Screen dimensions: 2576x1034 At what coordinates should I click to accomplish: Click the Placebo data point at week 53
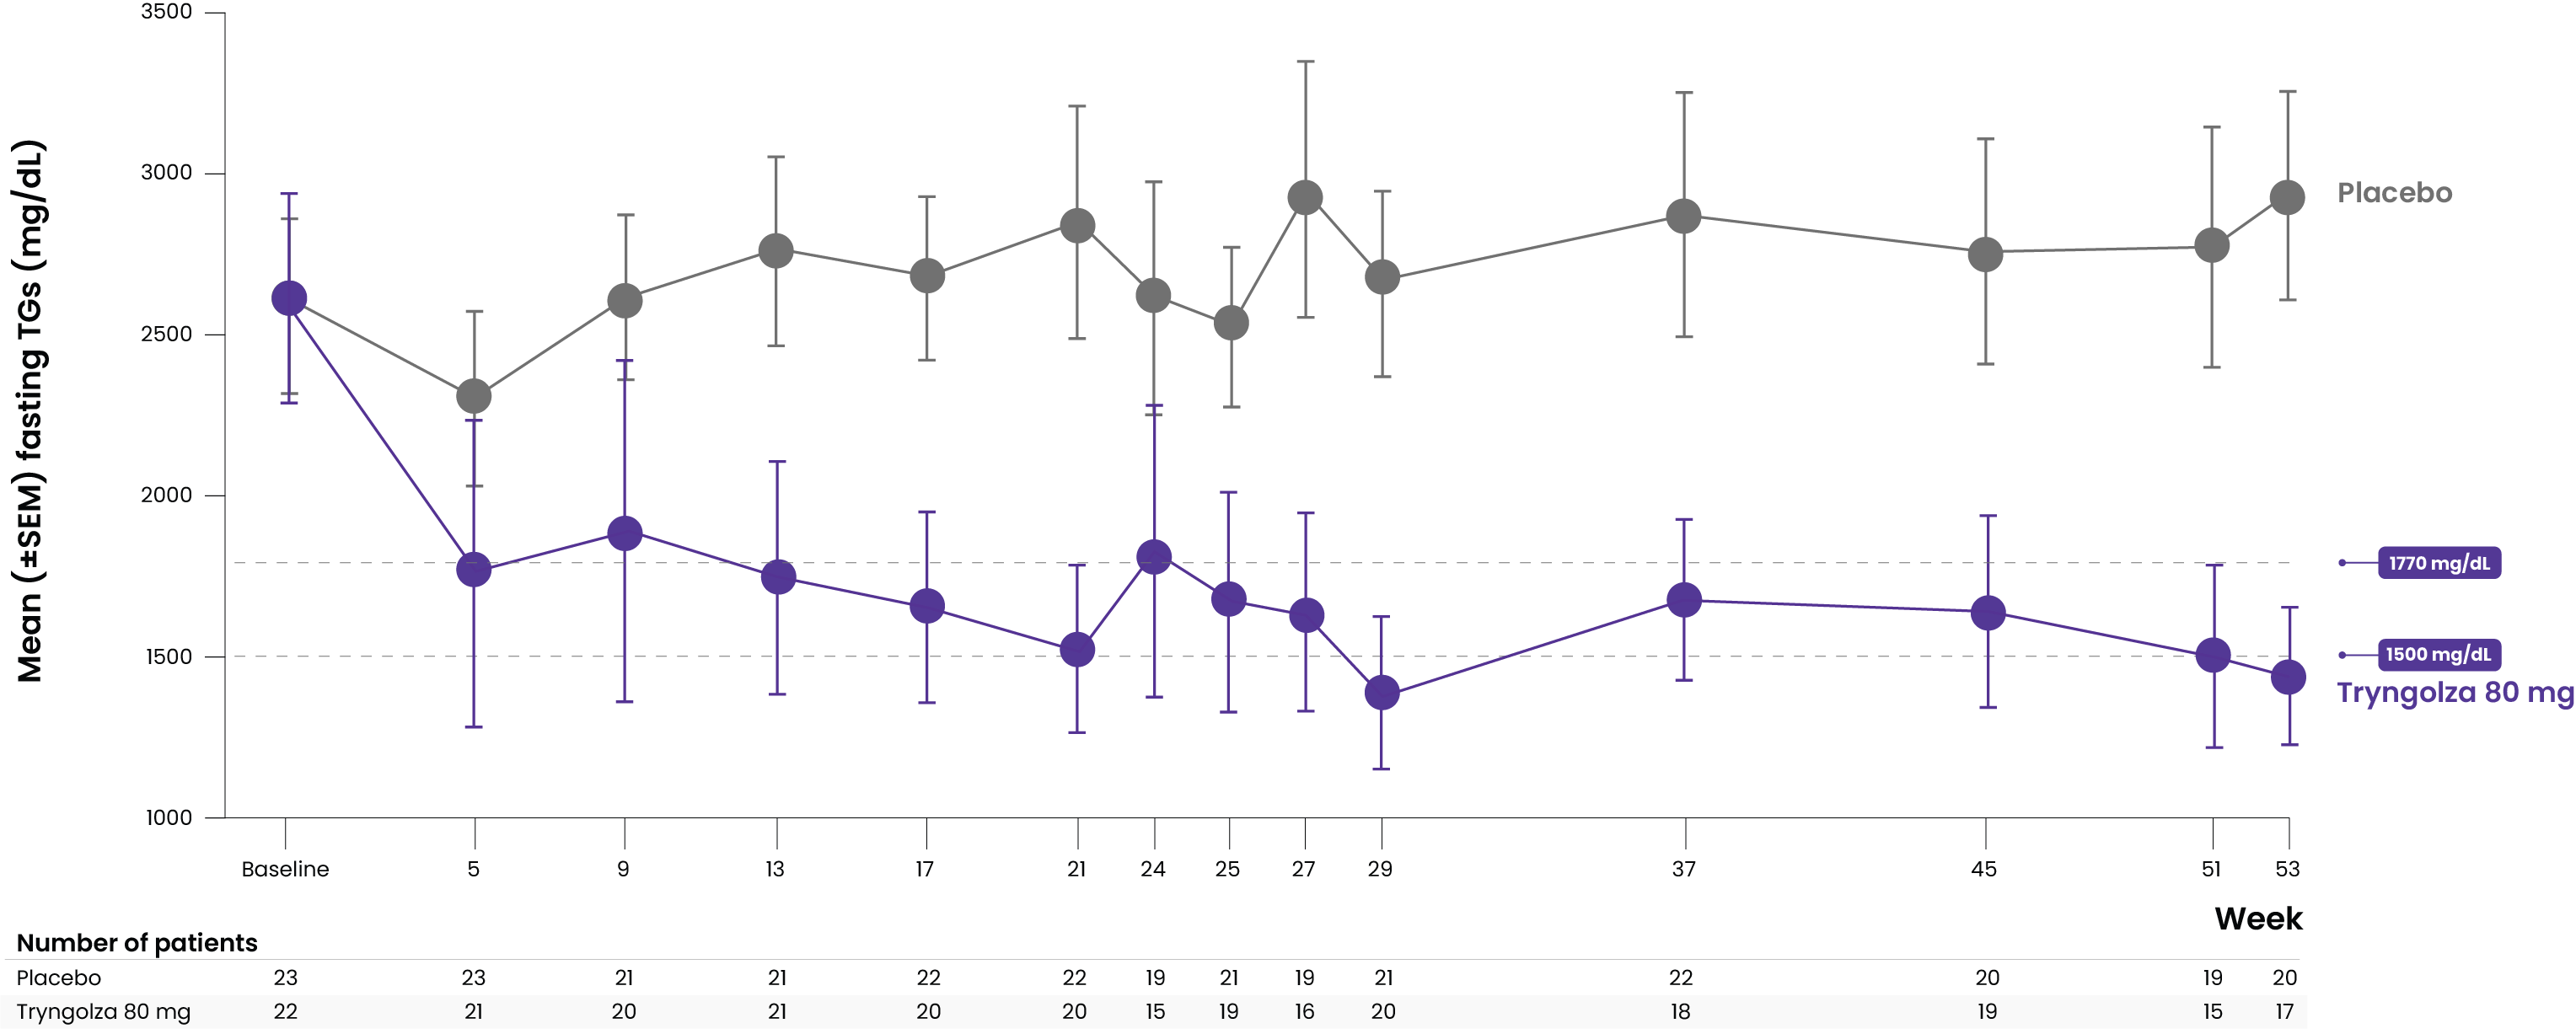[2288, 198]
